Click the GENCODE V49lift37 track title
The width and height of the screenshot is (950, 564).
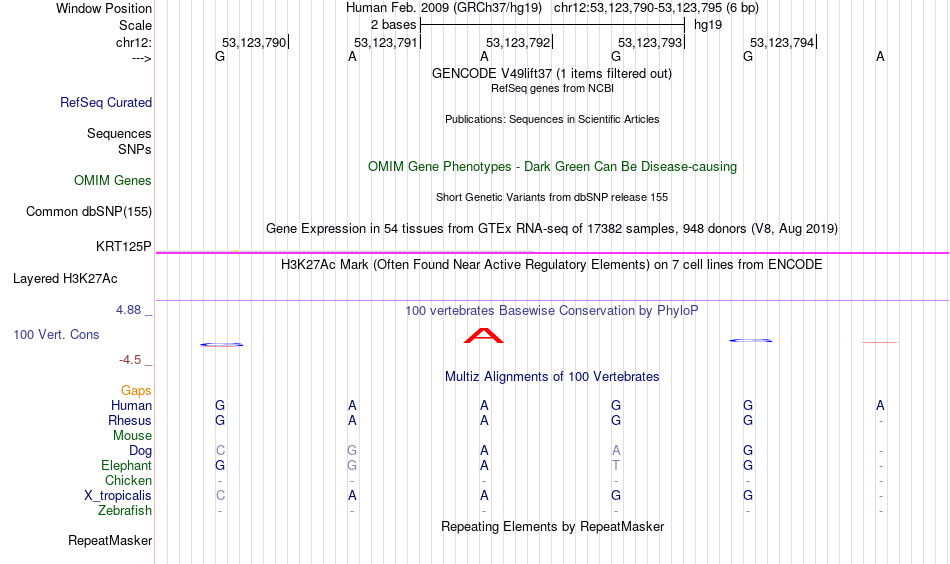point(552,73)
